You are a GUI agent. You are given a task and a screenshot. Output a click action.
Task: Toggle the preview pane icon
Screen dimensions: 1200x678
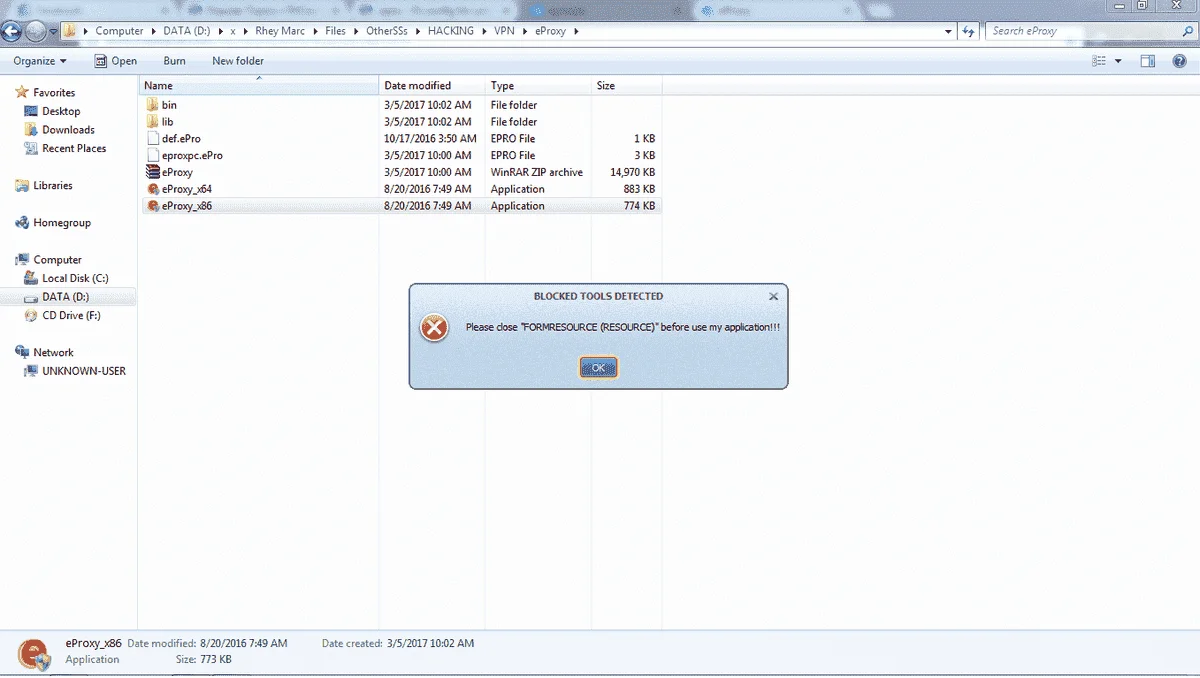pos(1148,61)
